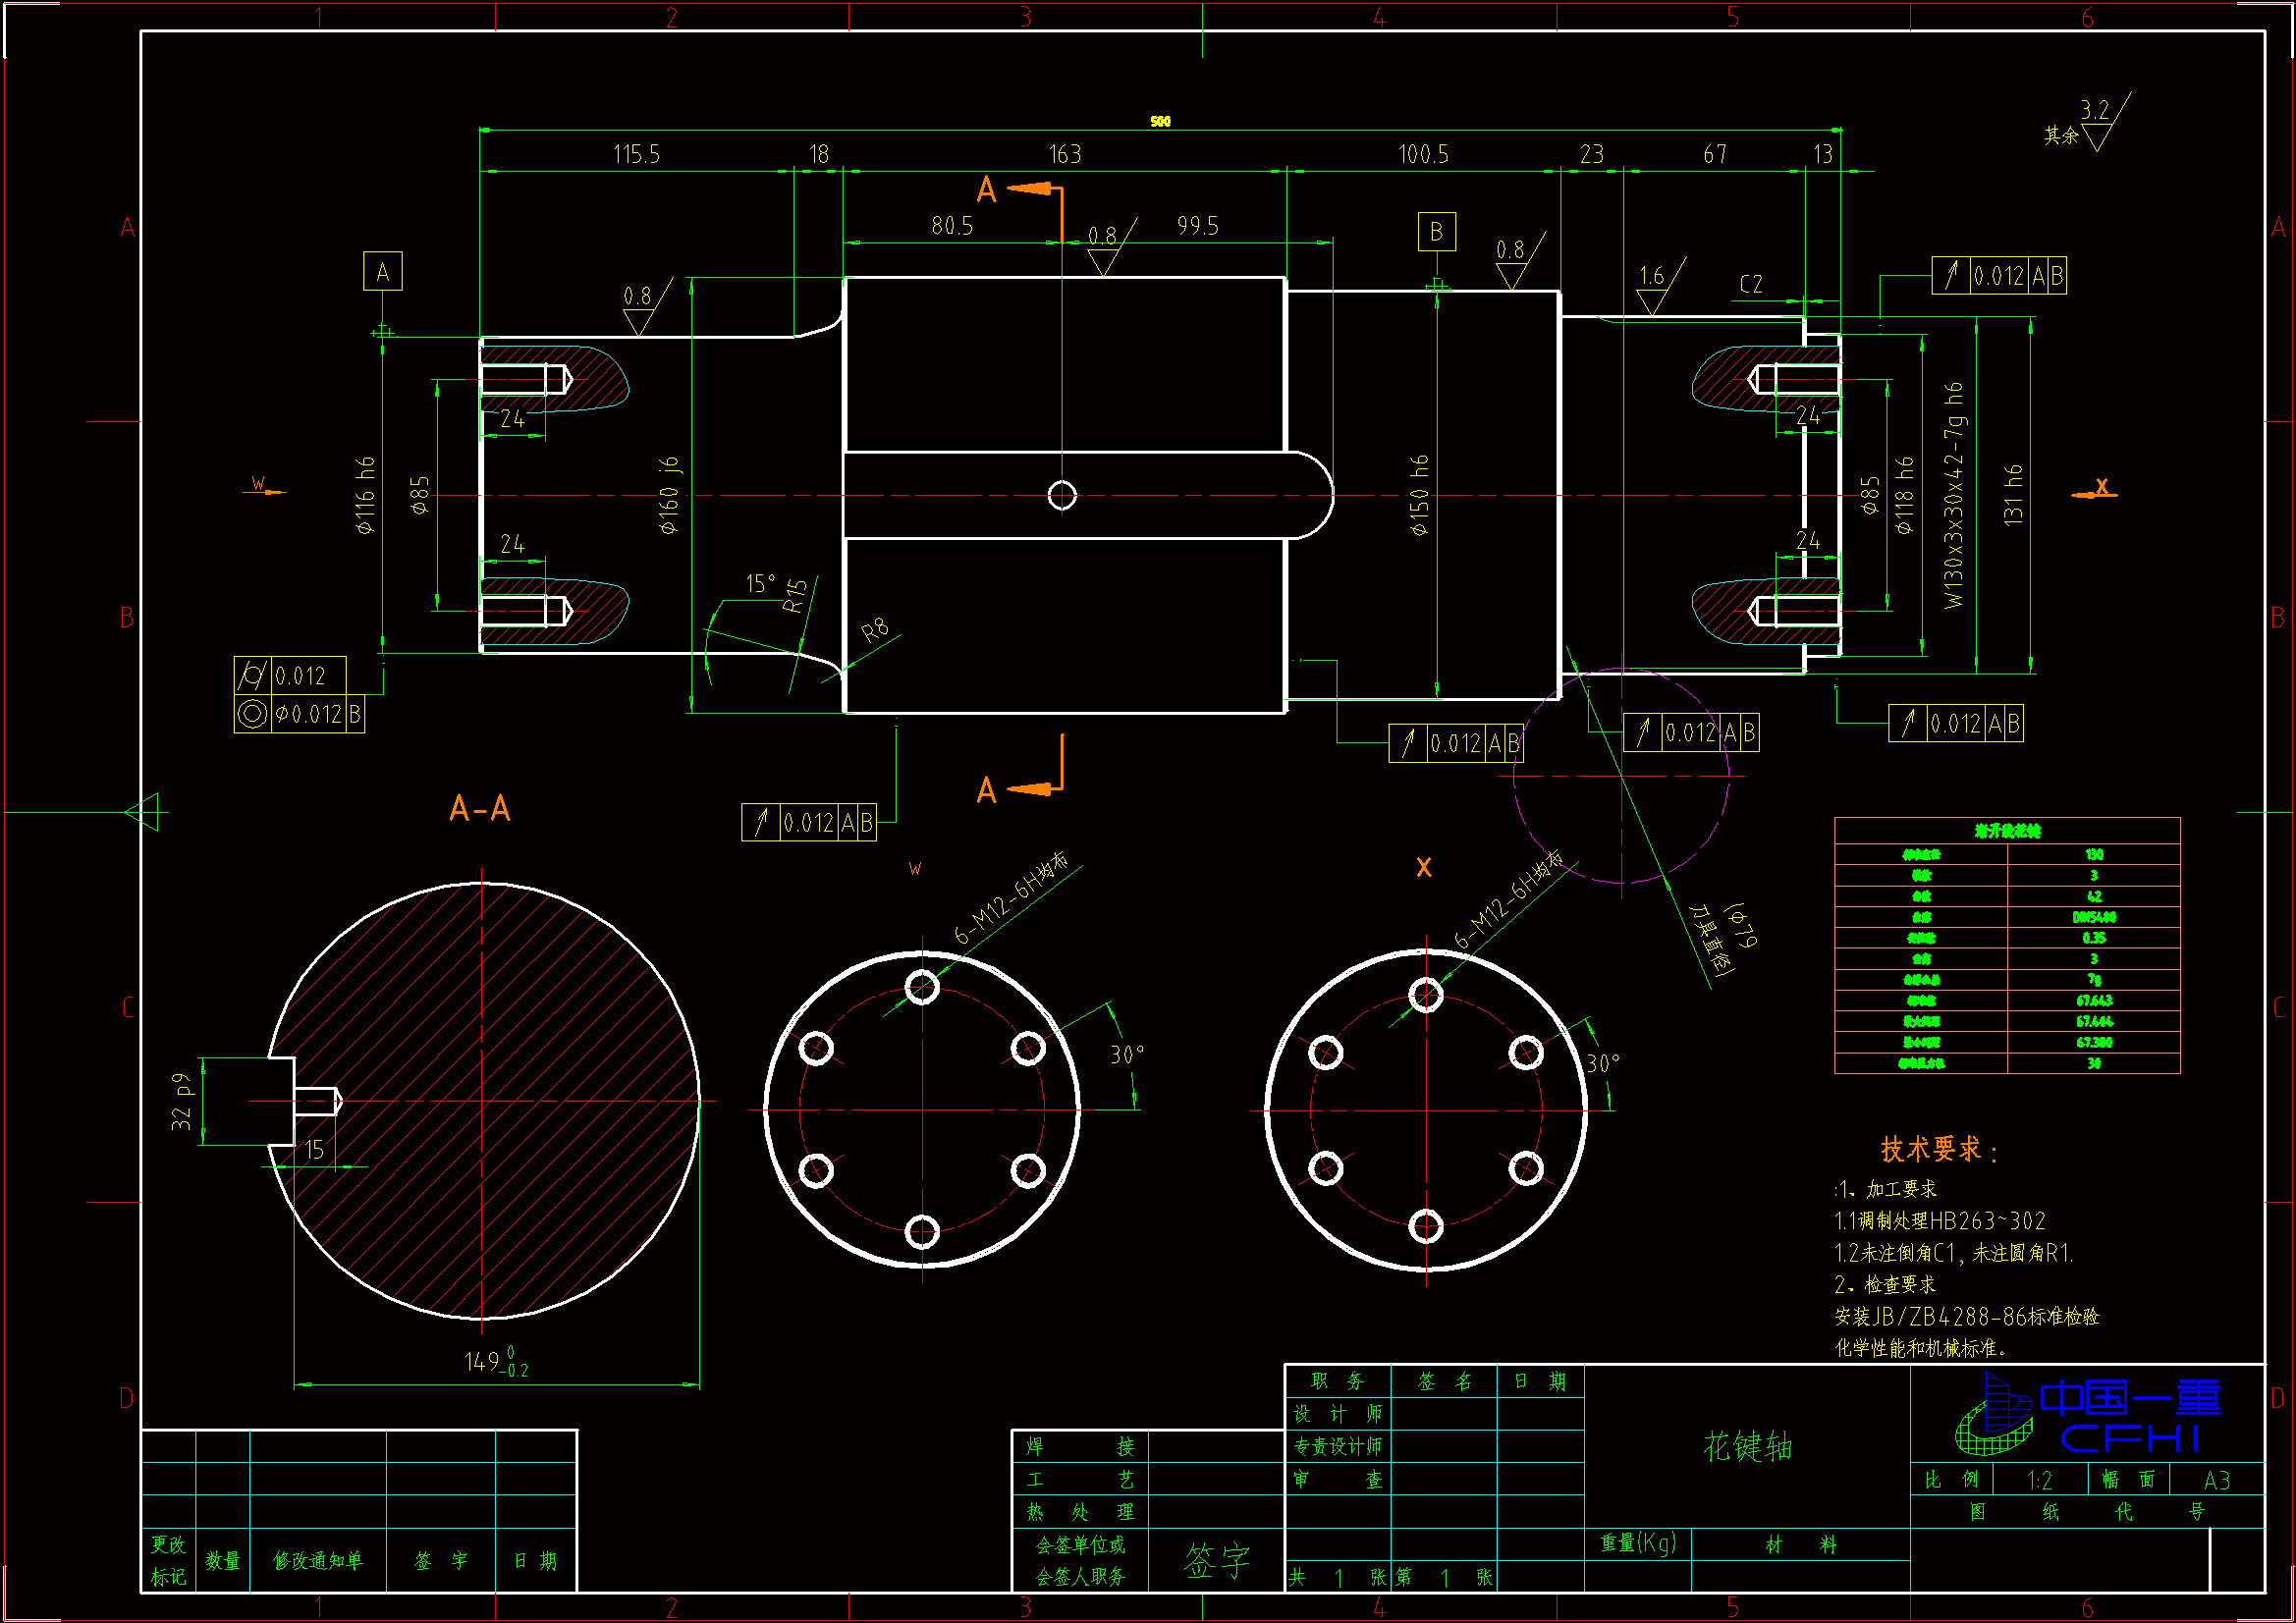Viewport: 2296px width, 1623px height.
Task: Select the concentricity φ0.012 B tolerance frame
Action: click(x=298, y=714)
